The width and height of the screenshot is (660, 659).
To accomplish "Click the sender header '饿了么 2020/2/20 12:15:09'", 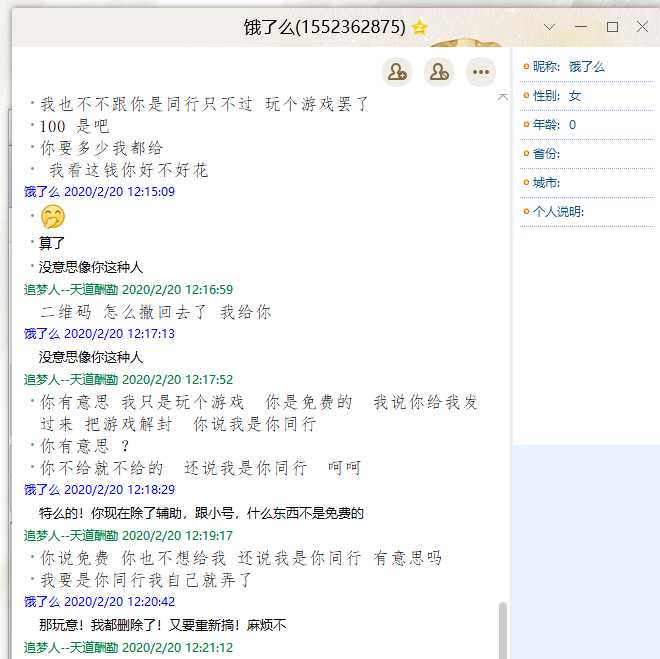I will [x=99, y=192].
